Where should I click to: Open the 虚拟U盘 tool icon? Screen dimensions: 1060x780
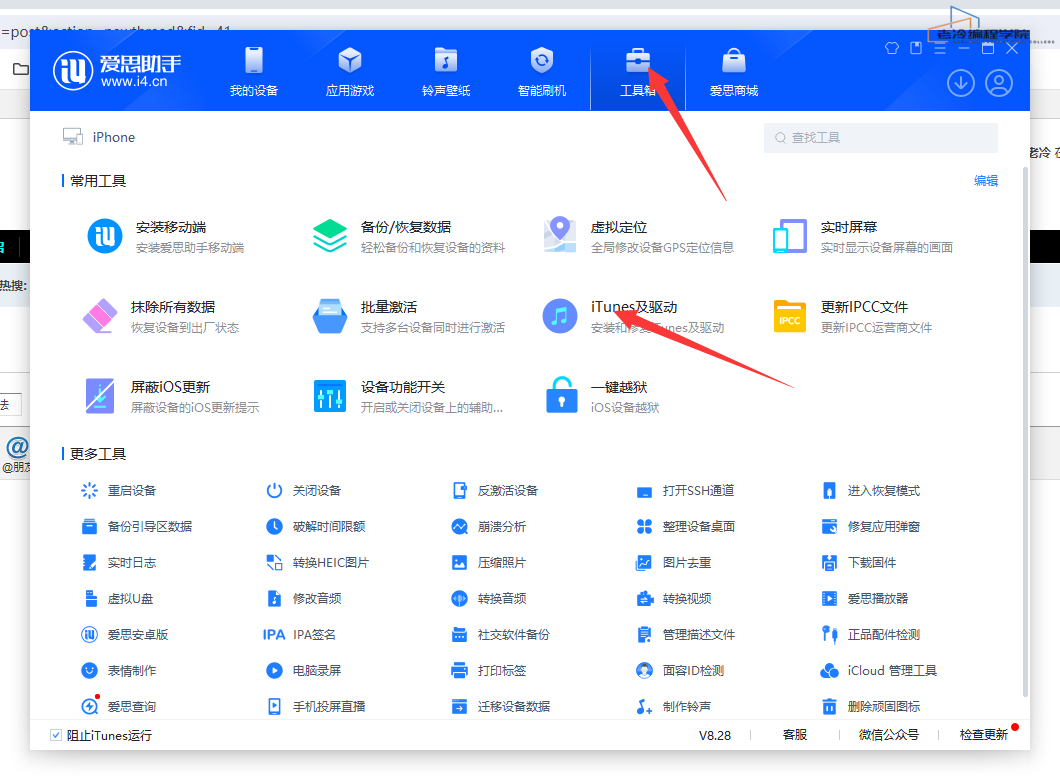(x=91, y=598)
